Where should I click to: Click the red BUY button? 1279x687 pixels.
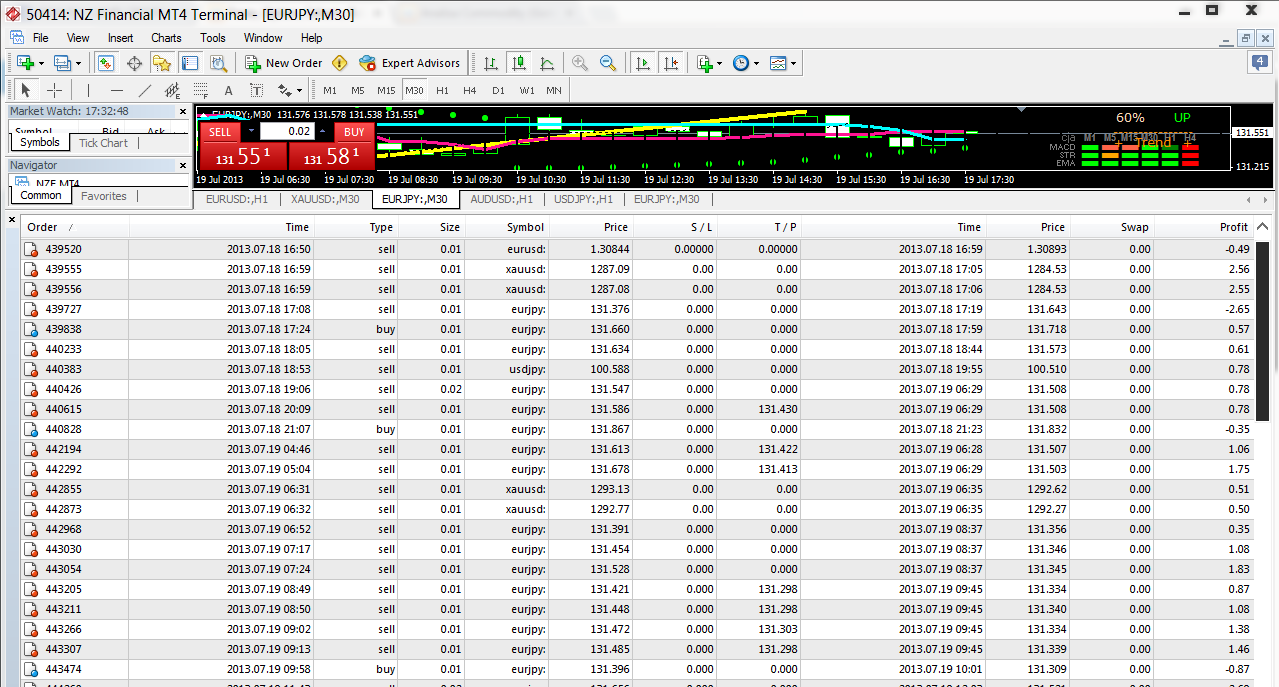click(354, 132)
